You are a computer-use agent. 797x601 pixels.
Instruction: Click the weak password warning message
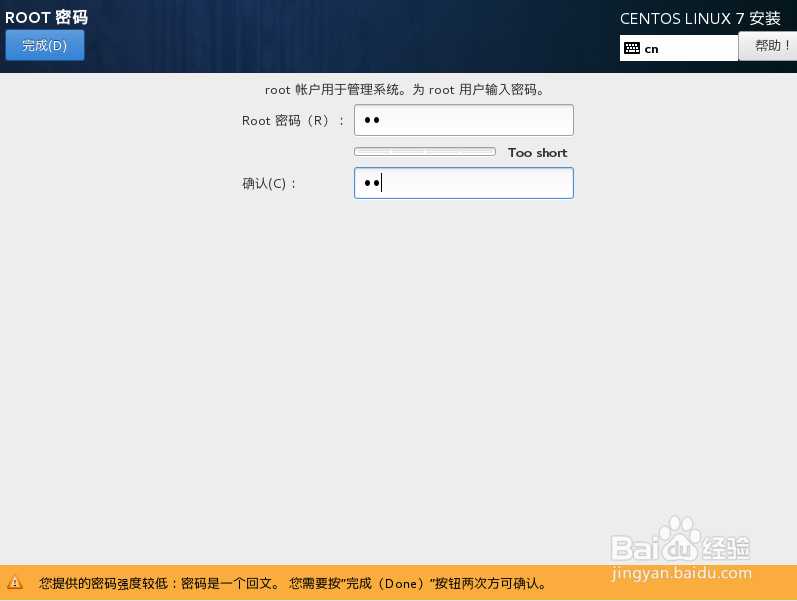pos(293,583)
